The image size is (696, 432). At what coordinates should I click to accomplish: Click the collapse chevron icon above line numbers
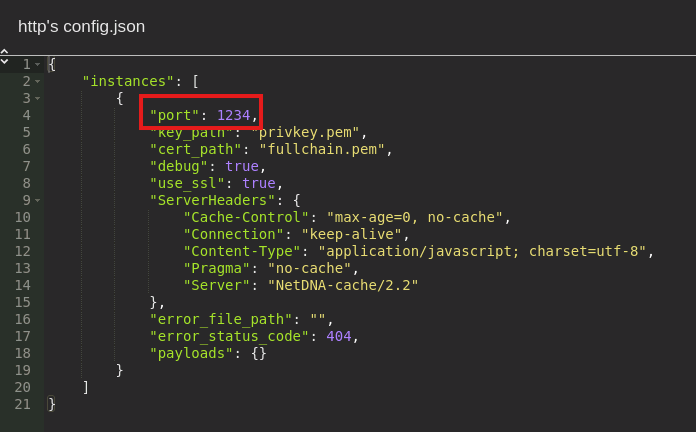[x=5, y=54]
